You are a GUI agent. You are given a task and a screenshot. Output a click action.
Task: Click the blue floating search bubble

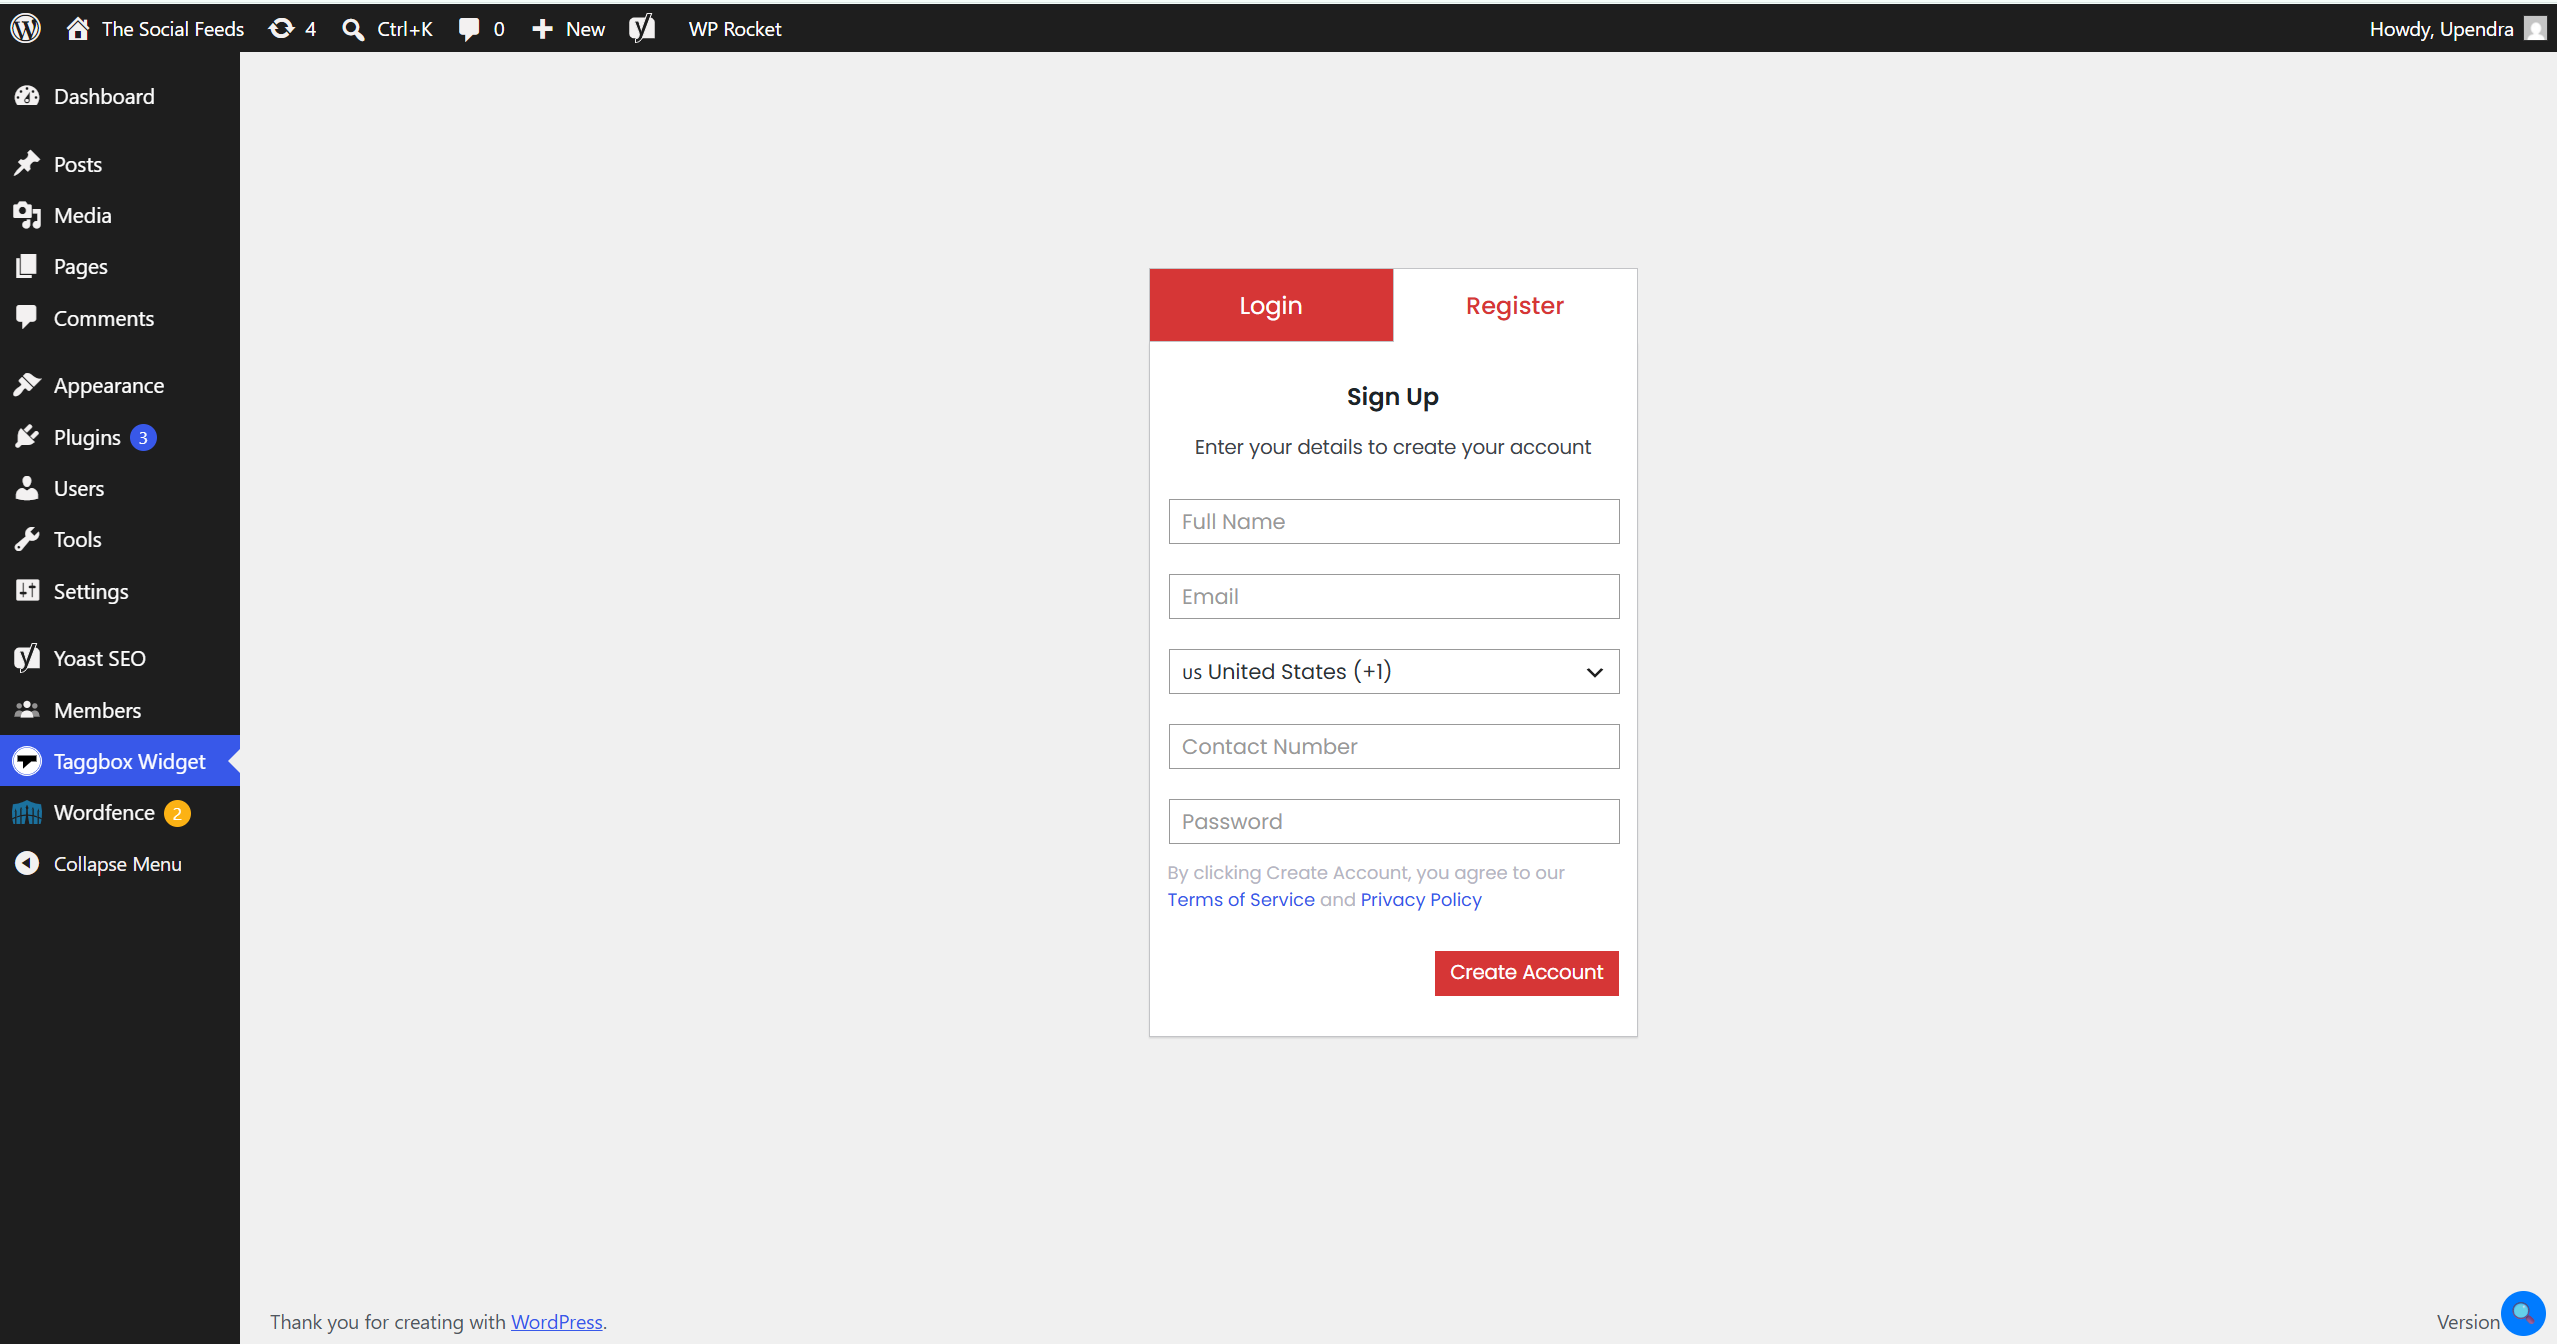click(x=2522, y=1313)
